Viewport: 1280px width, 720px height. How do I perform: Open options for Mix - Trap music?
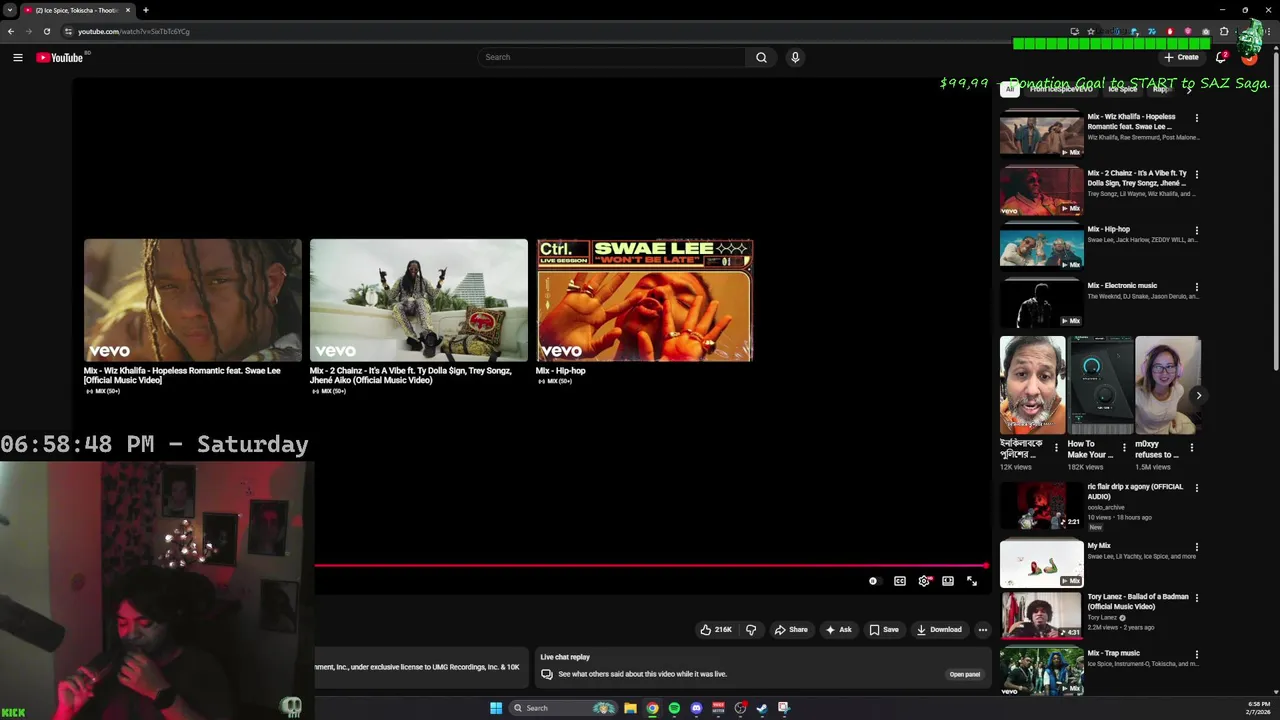pos(1197,655)
